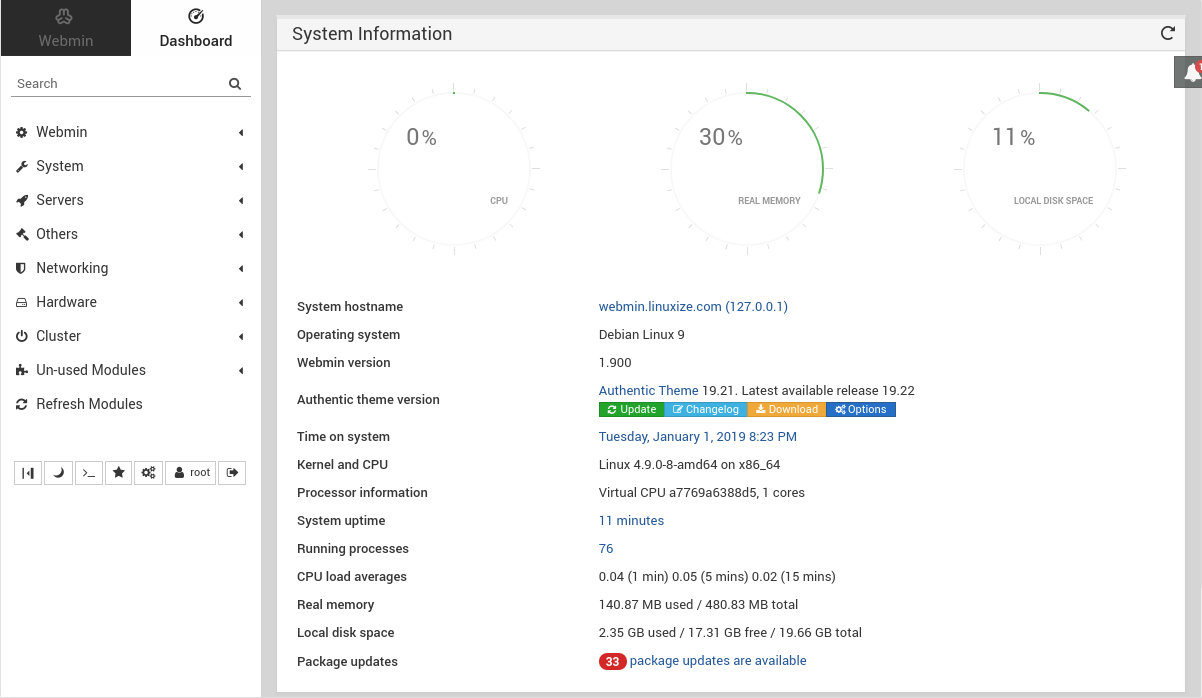Open the command shell terminal icon

click(88, 473)
